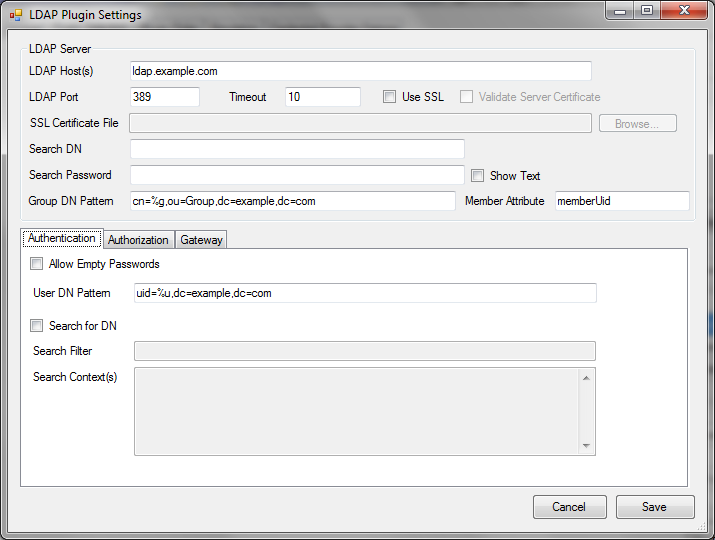Click the resize grip at window corner
The height and width of the screenshot is (540, 715).
coord(702,527)
